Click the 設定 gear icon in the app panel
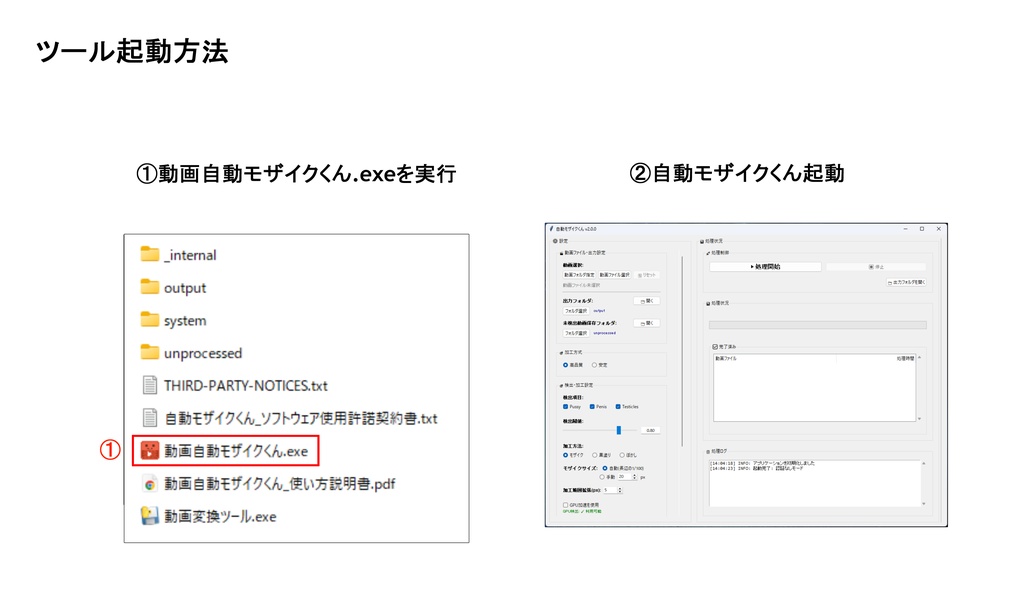This screenshot has width=1024, height=607. tap(554, 241)
